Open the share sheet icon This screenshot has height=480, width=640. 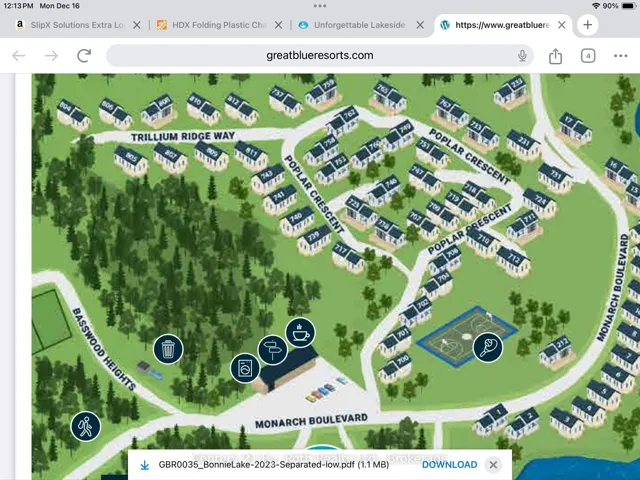[x=556, y=56]
